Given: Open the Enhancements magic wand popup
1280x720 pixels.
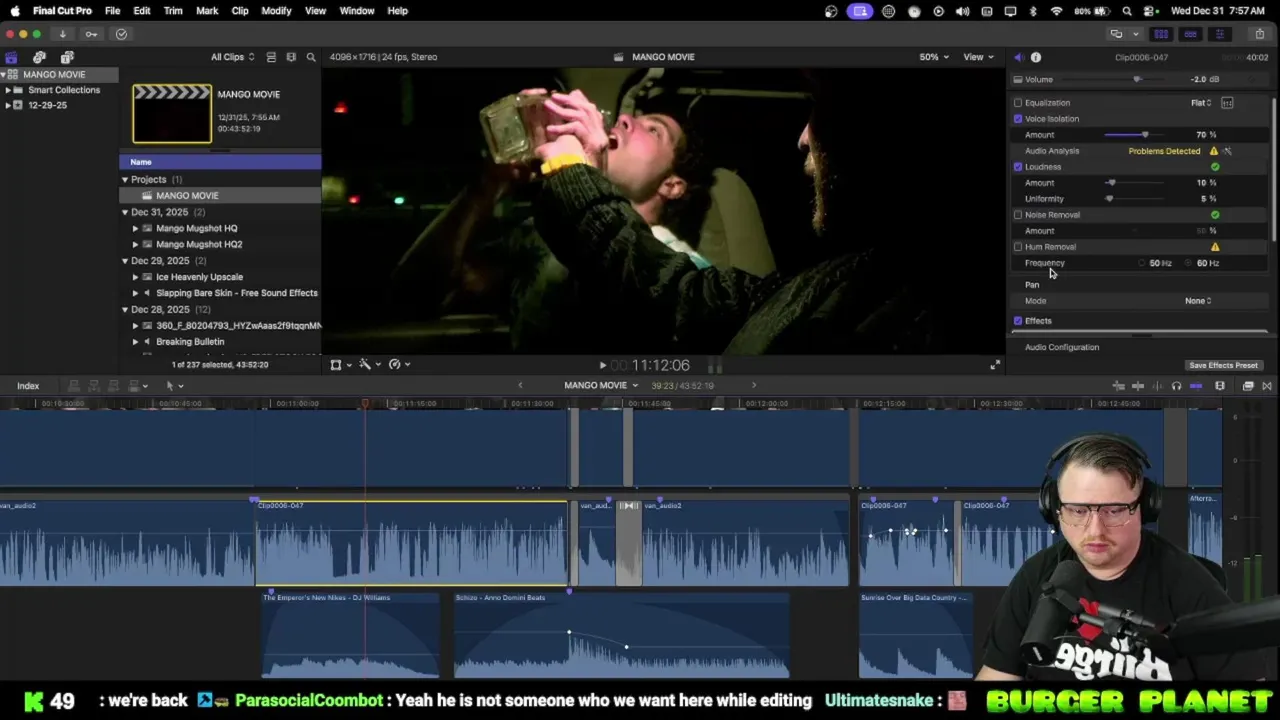Looking at the screenshot, I should [x=369, y=365].
